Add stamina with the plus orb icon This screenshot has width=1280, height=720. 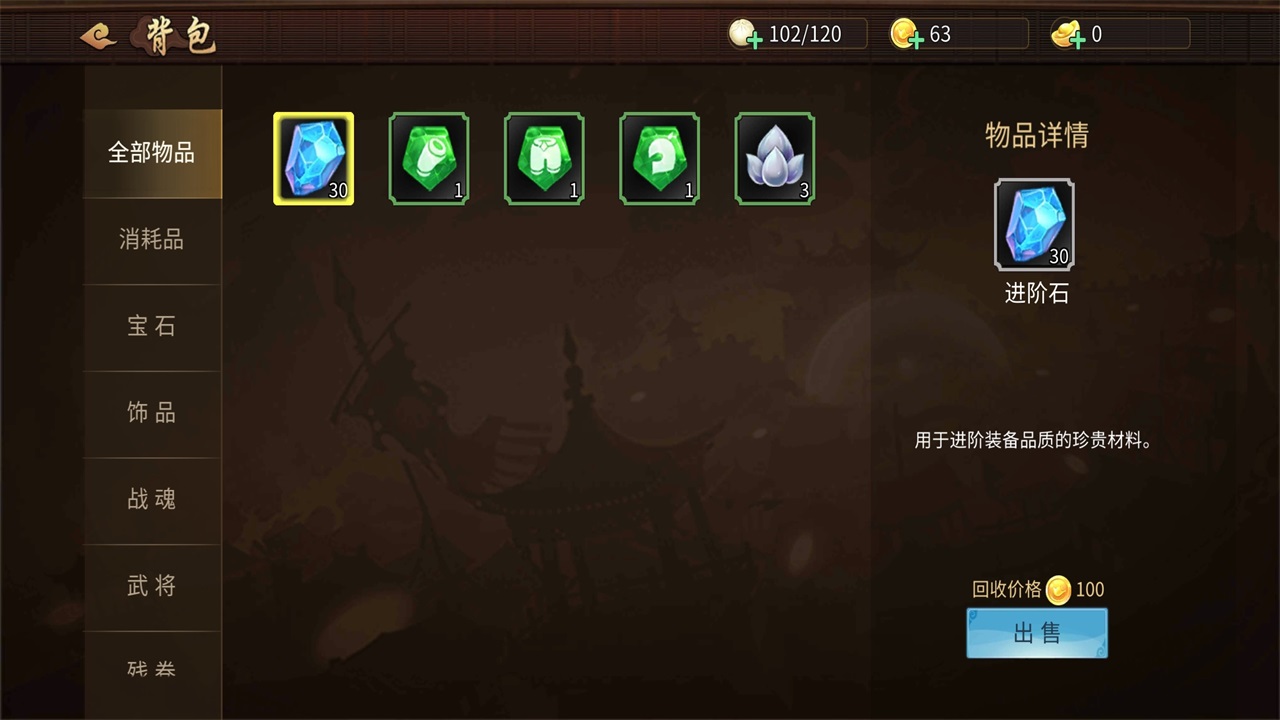pos(745,35)
